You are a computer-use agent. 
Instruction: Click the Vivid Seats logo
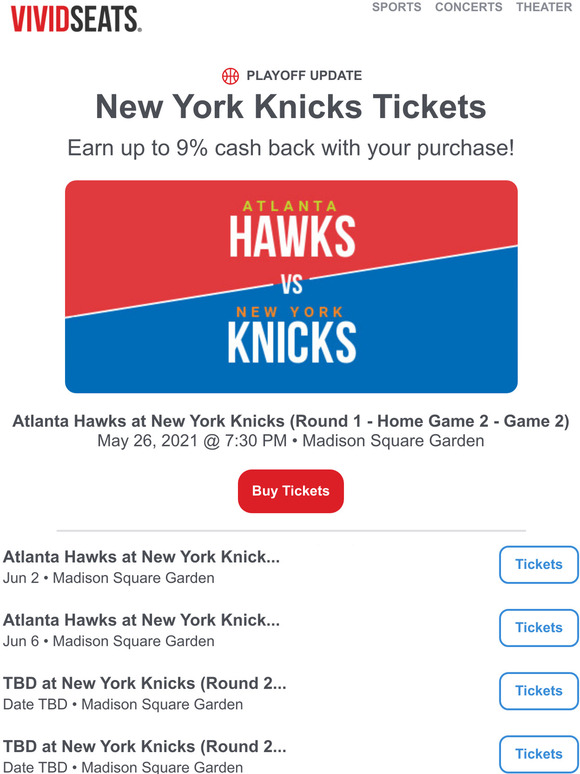(77, 20)
